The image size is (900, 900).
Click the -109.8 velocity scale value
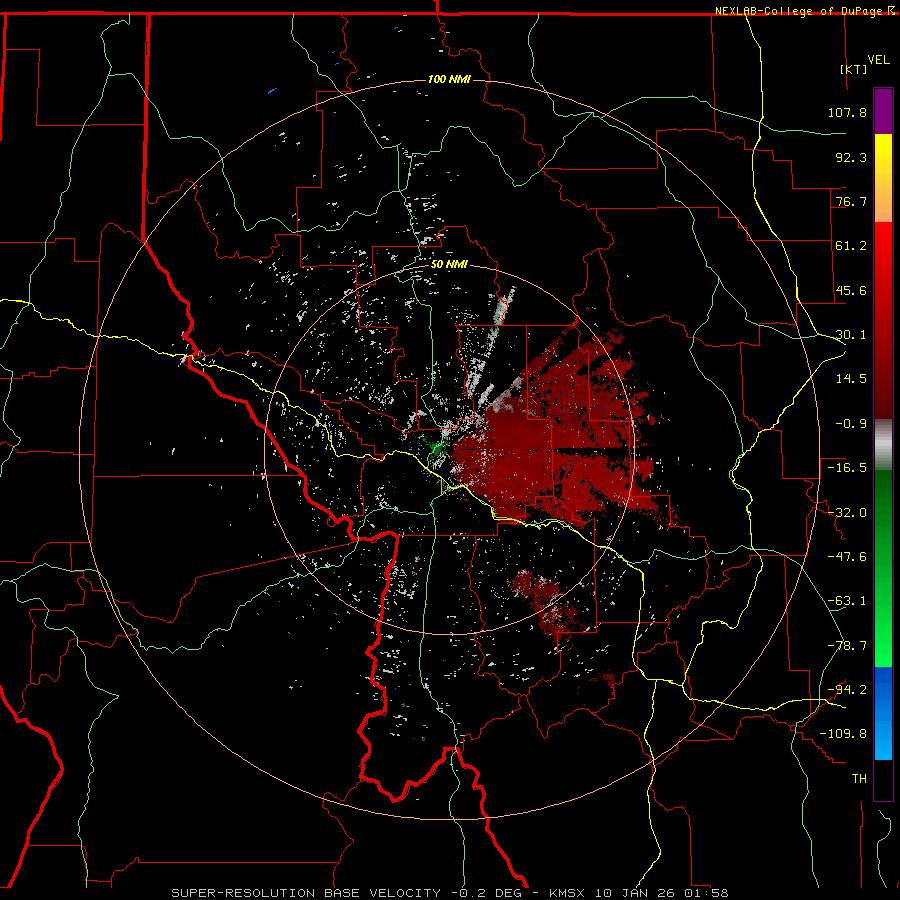point(843,734)
